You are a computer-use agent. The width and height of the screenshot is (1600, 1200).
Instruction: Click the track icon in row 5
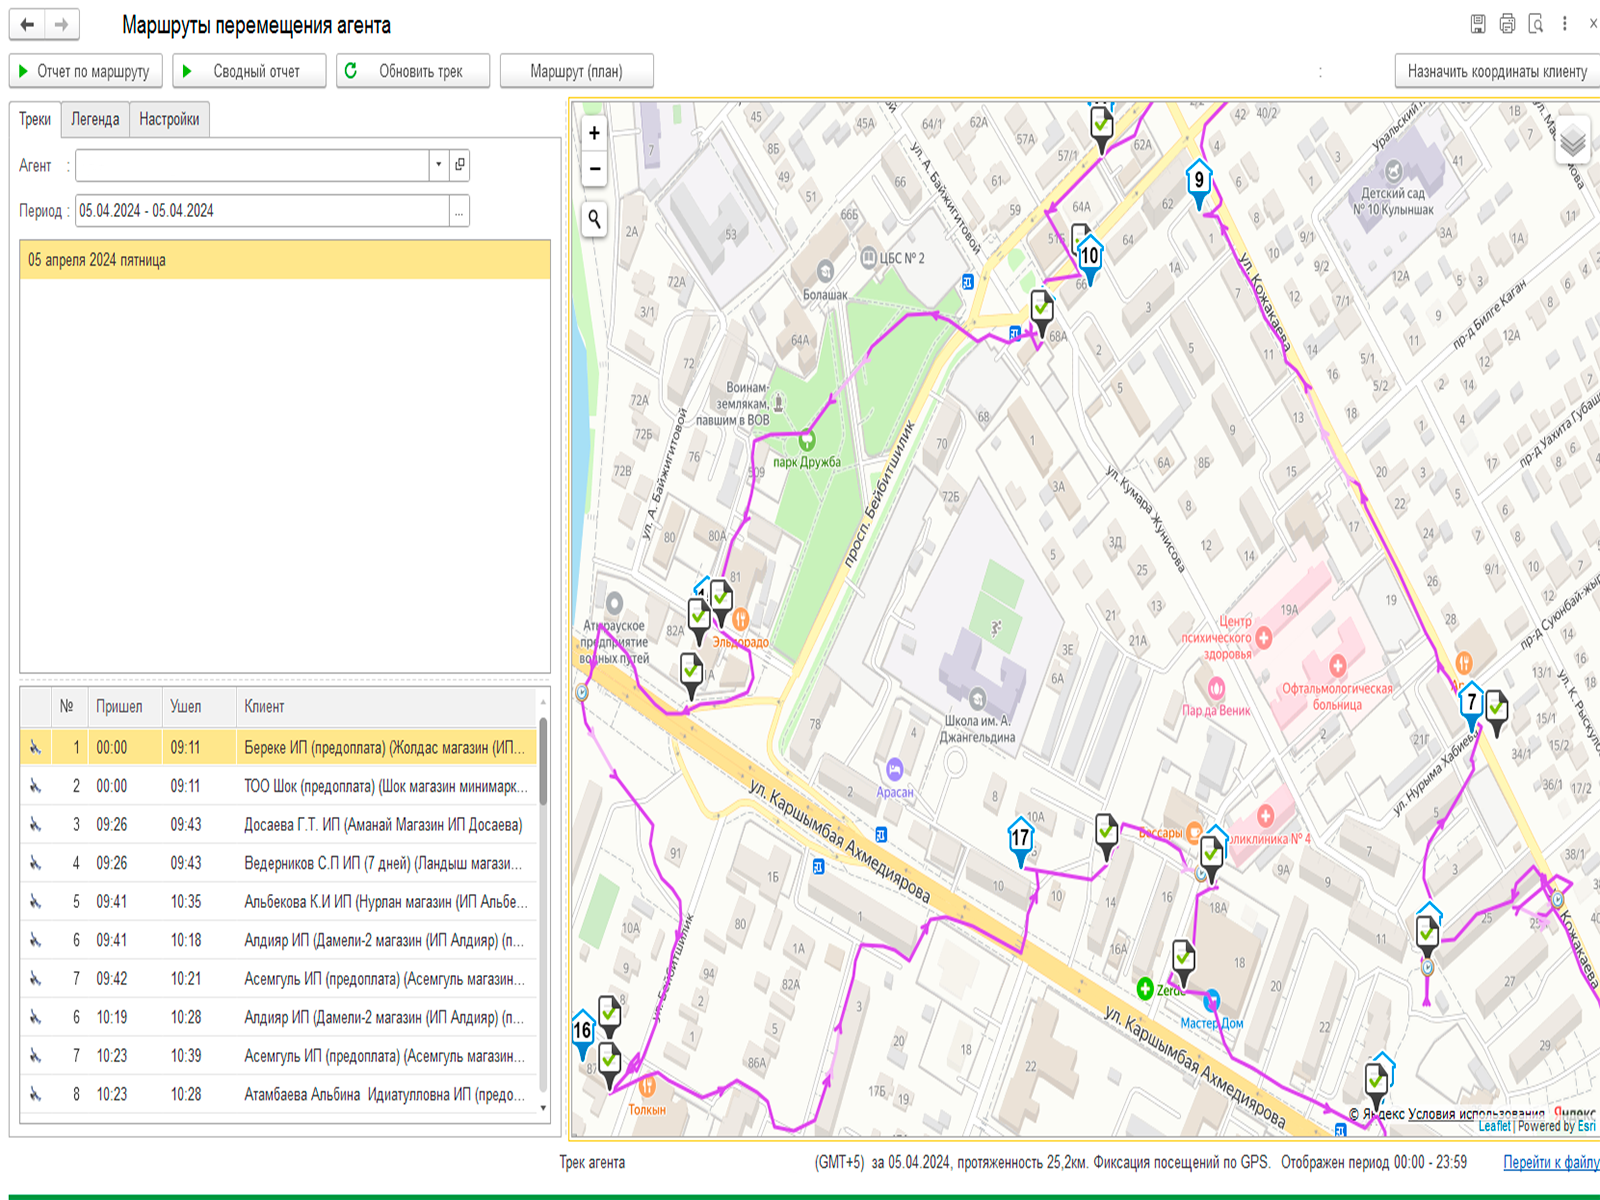coord(36,902)
